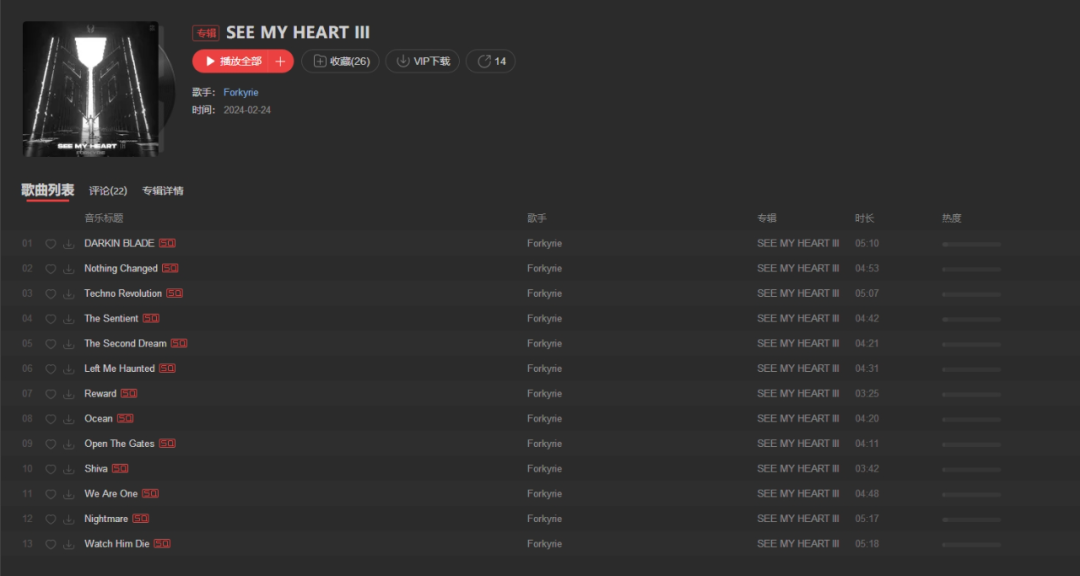Download the Nothing Changed track
The height and width of the screenshot is (576, 1080).
[68, 269]
